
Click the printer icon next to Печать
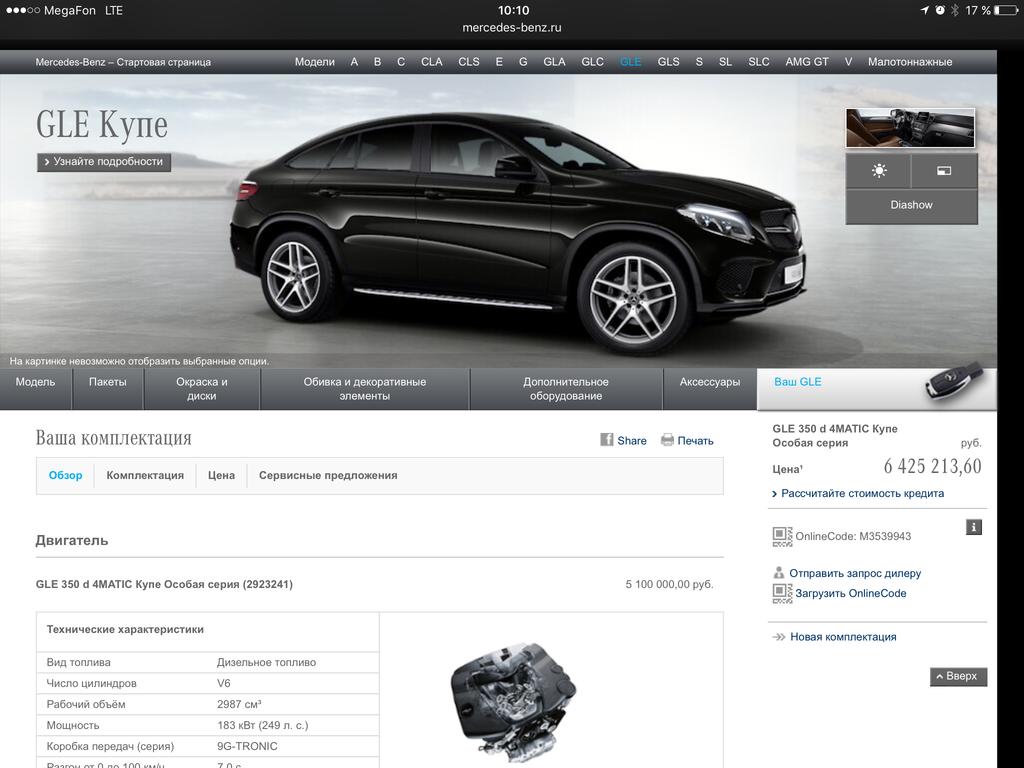coord(667,440)
